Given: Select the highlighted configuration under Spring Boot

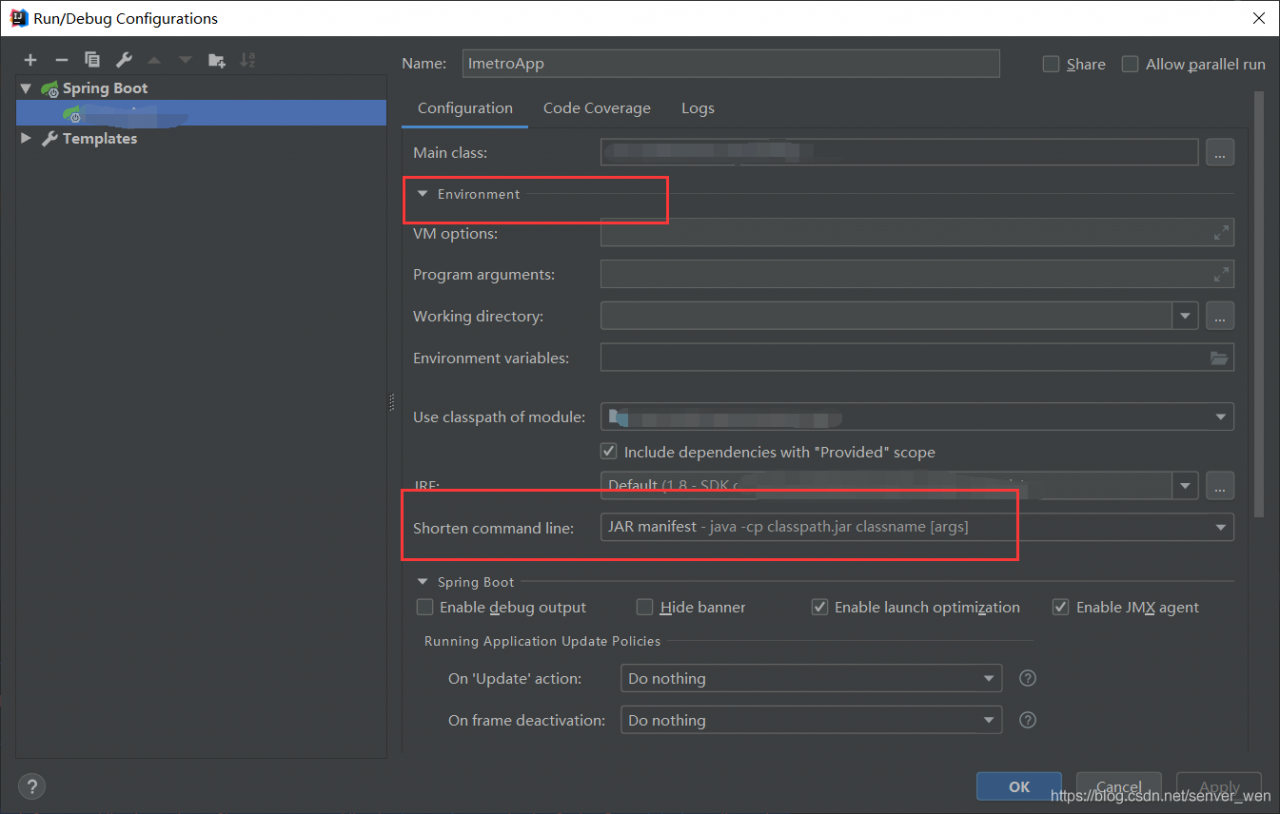Looking at the screenshot, I should (201, 114).
